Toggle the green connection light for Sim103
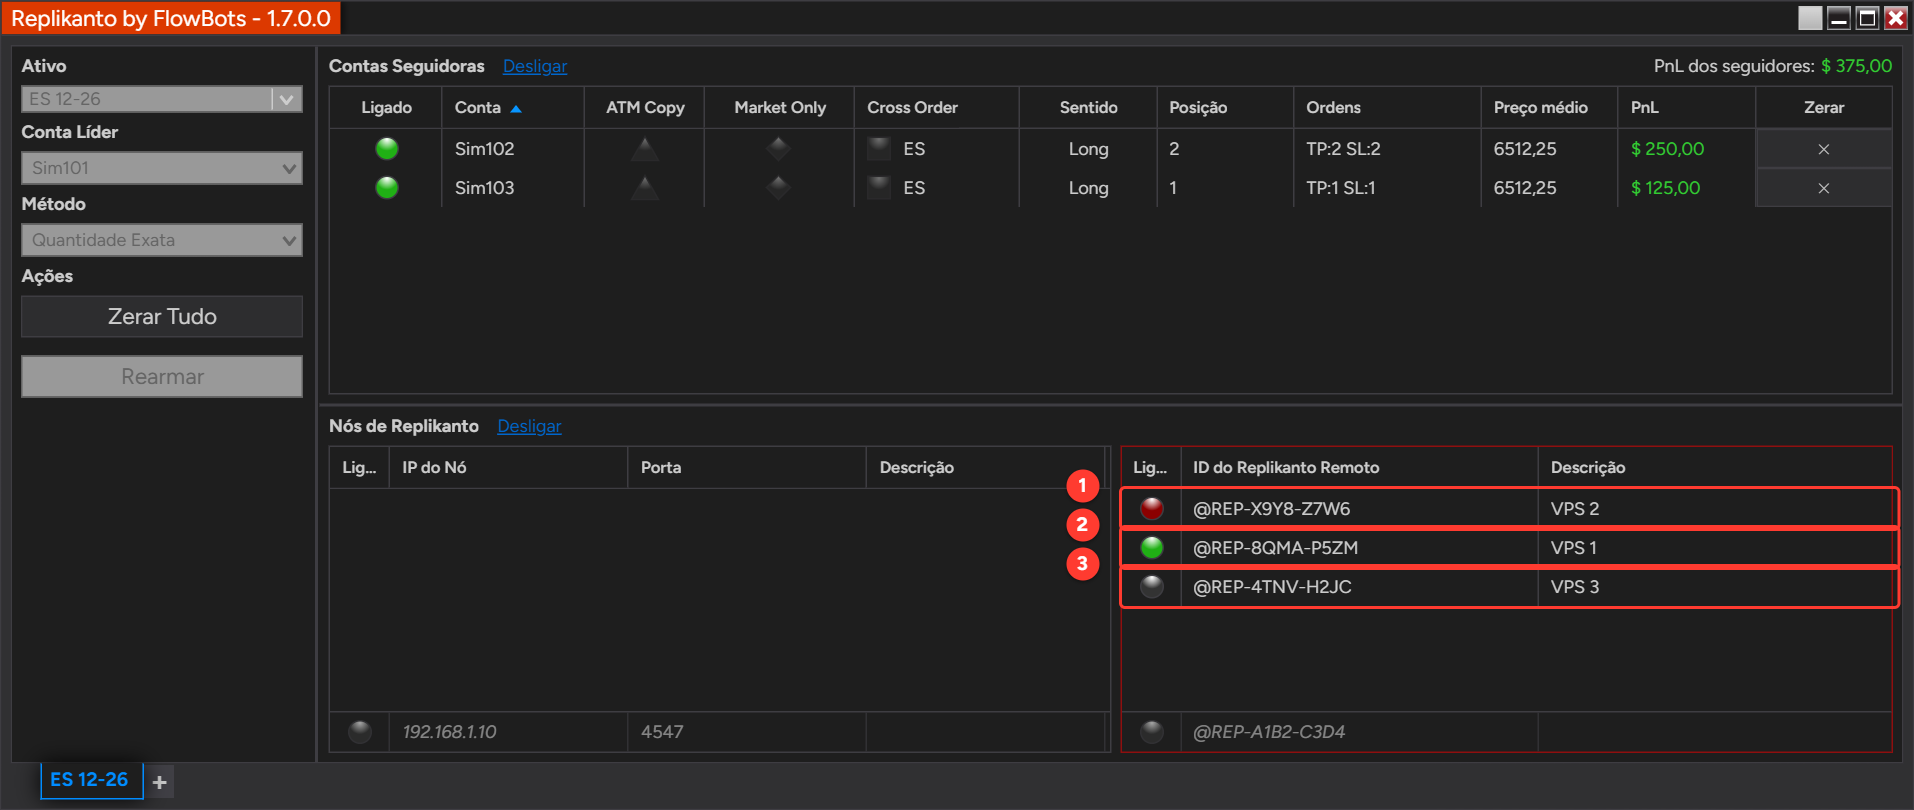 point(387,188)
